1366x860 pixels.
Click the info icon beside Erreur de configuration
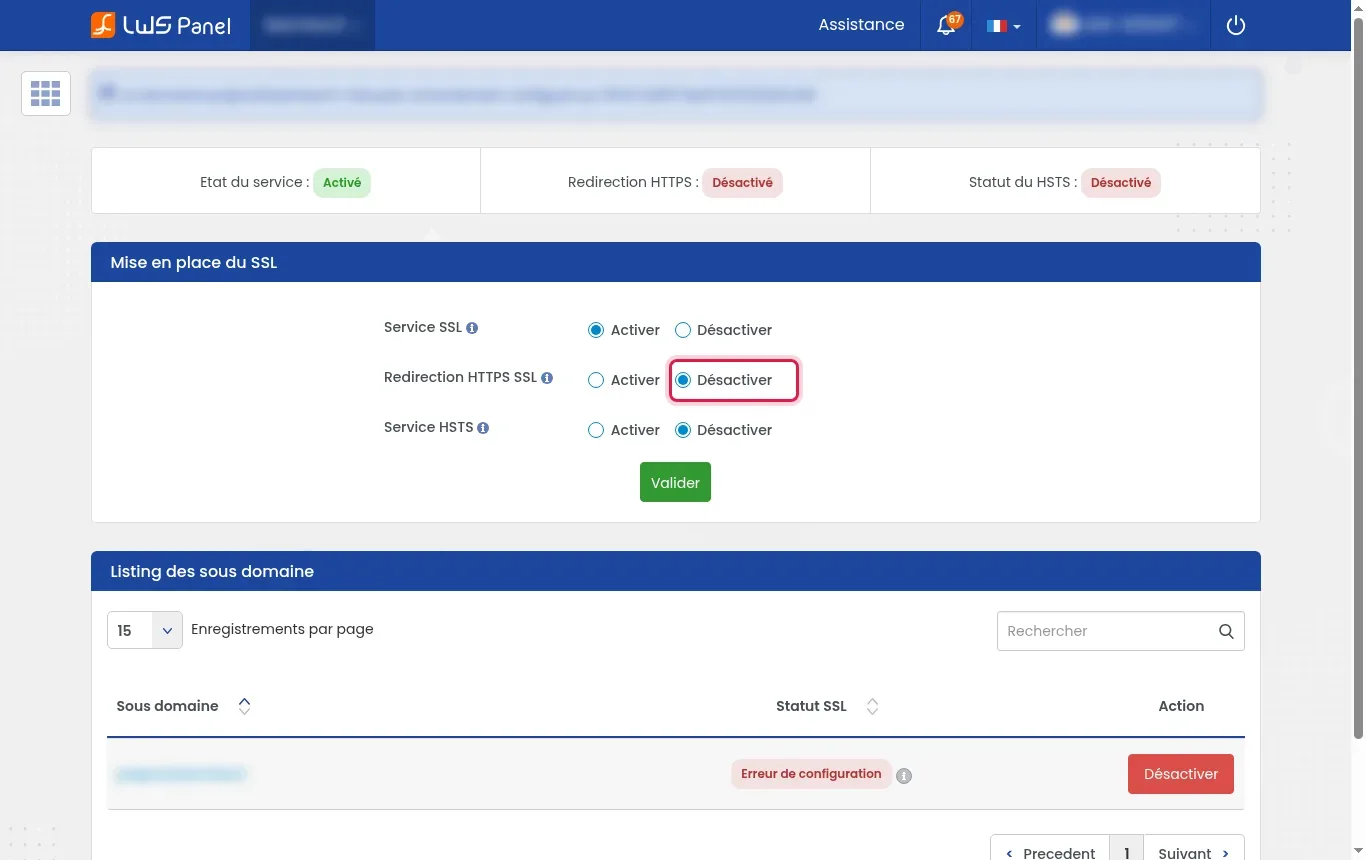(904, 776)
